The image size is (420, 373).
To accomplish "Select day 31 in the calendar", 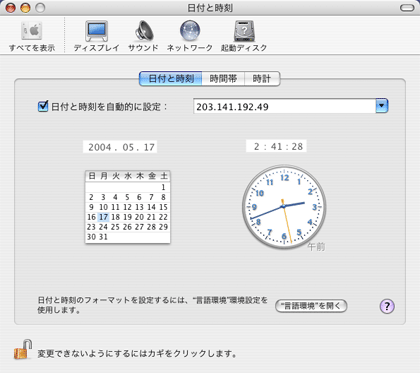I will 103,237.
